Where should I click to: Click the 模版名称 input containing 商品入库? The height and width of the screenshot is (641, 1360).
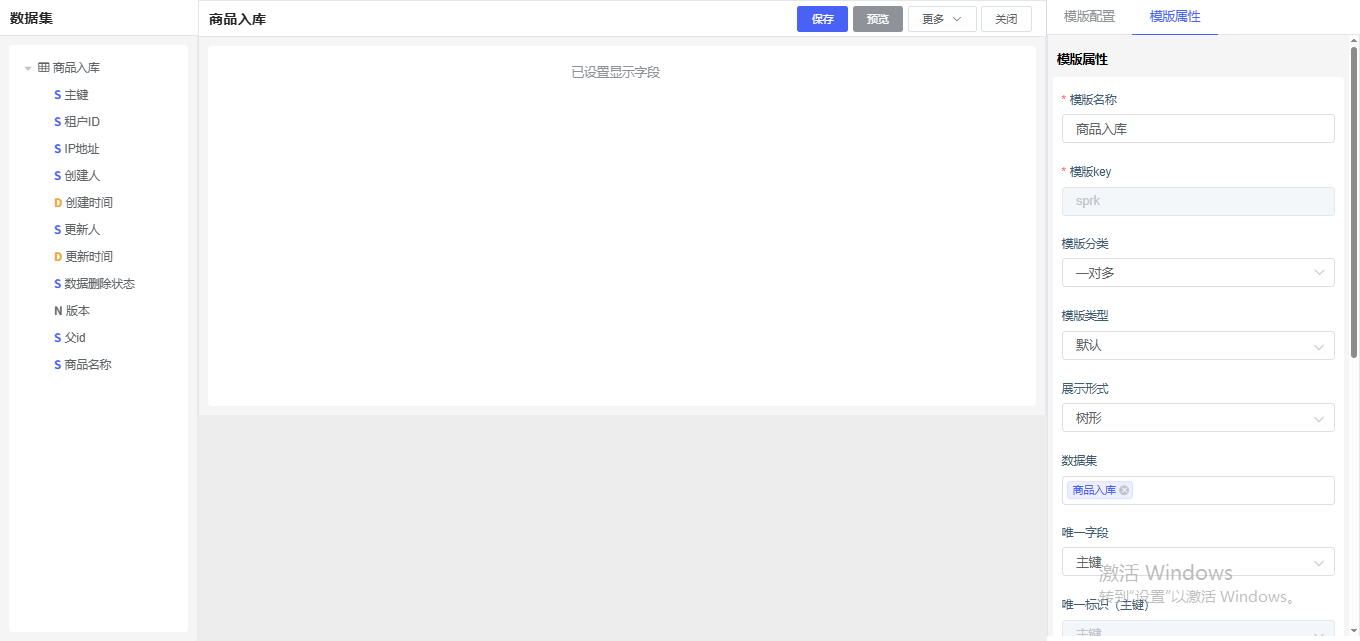1197,128
